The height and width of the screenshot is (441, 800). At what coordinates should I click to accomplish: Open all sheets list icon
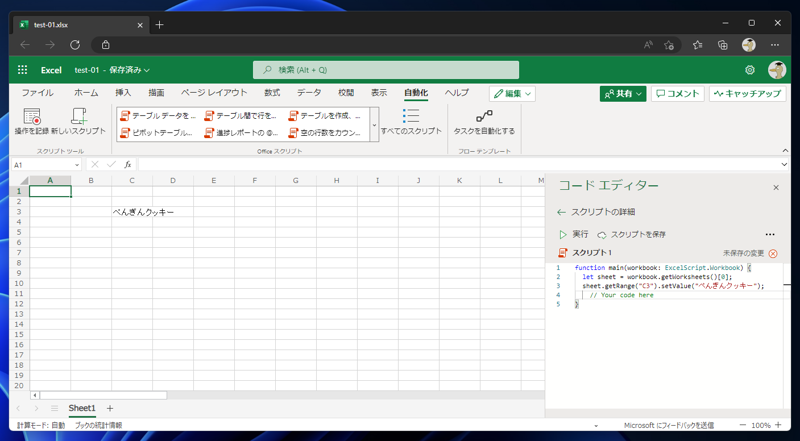tap(54, 408)
